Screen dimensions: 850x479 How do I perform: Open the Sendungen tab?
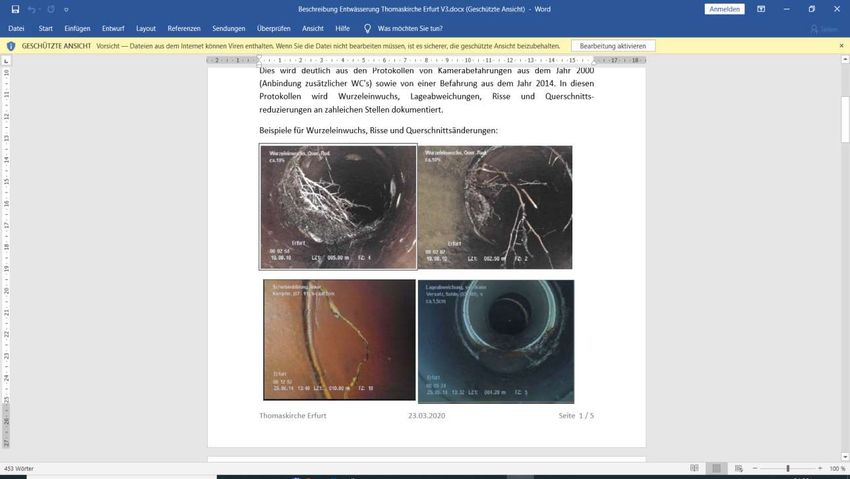pyautogui.click(x=229, y=28)
